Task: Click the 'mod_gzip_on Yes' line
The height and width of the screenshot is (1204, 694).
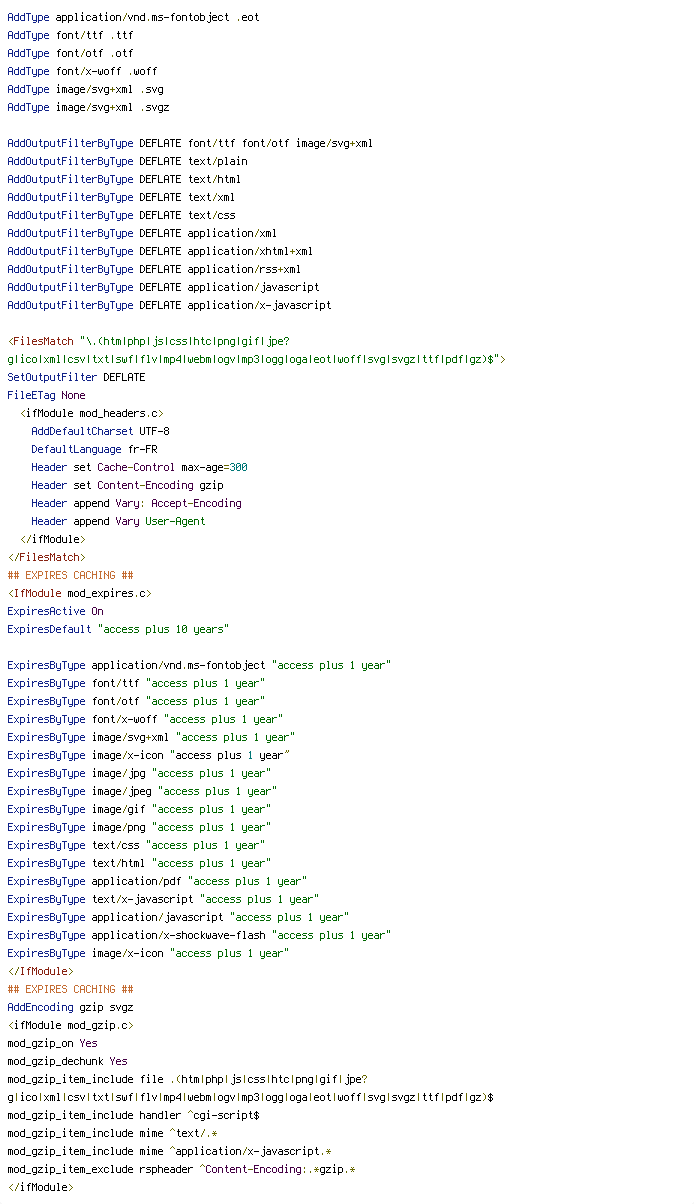Action: pyautogui.click(x=52, y=1043)
